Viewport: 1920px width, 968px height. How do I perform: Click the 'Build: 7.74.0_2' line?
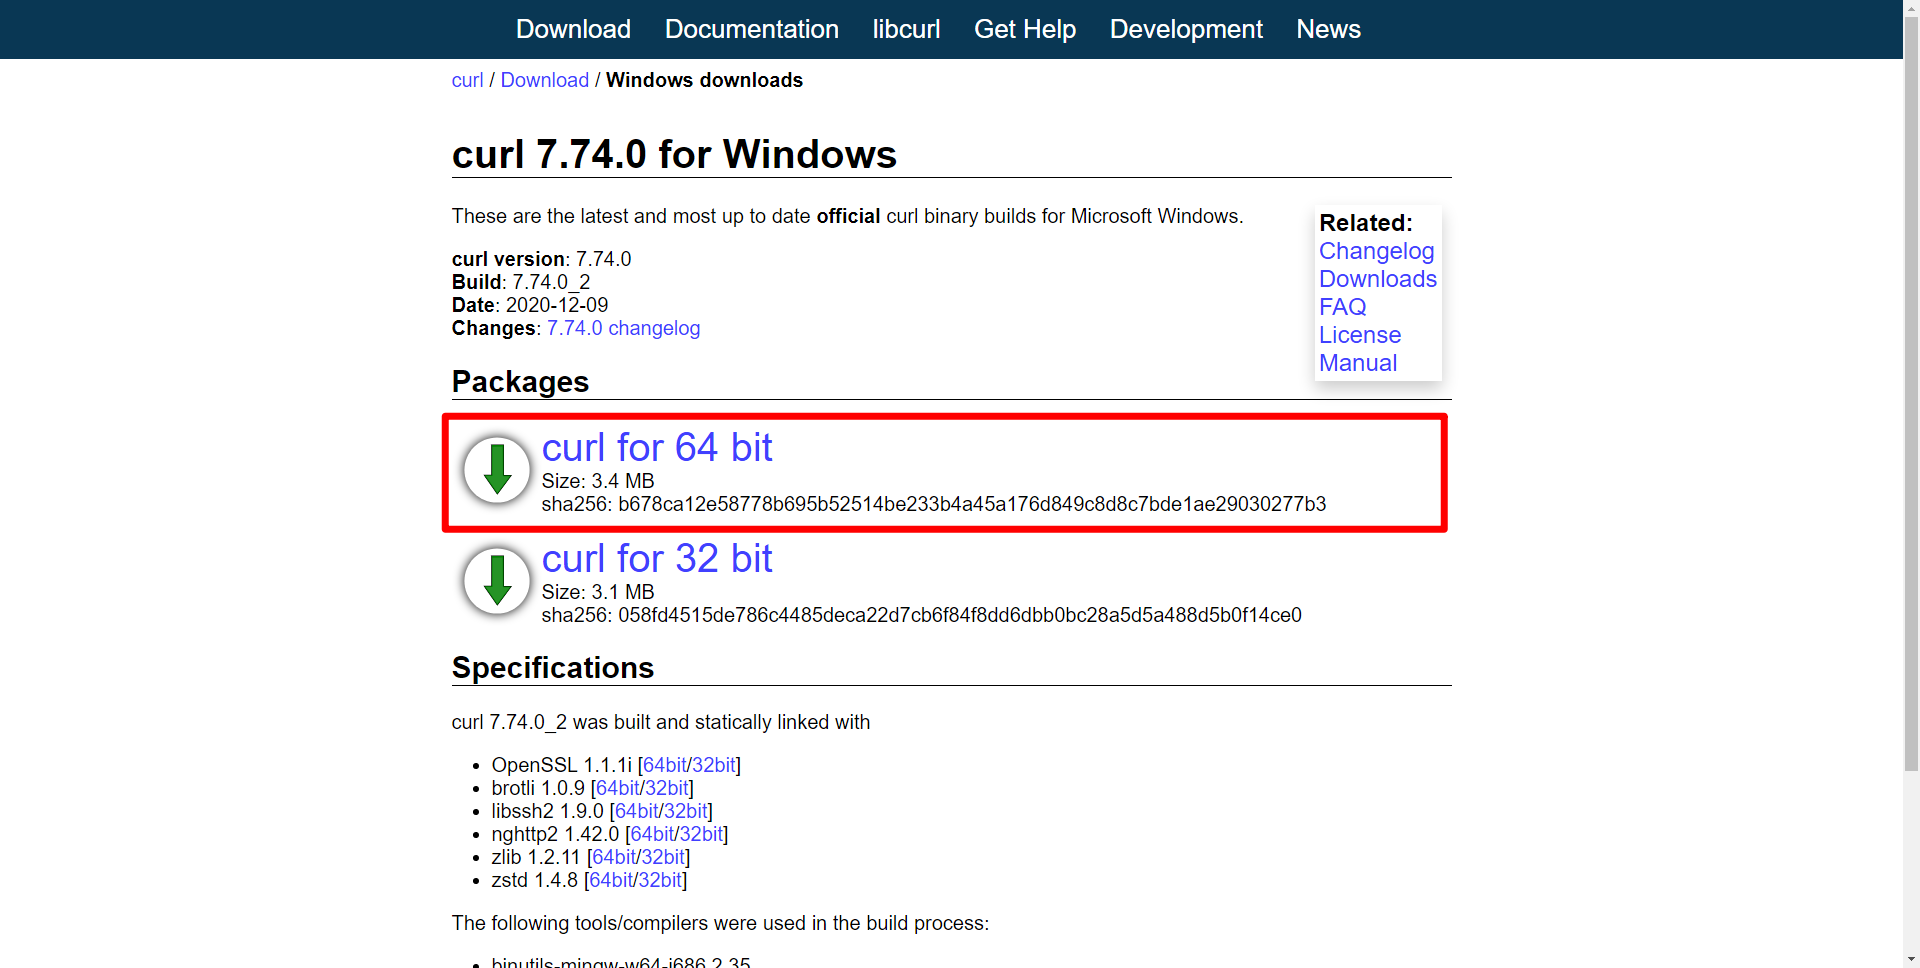click(x=521, y=282)
